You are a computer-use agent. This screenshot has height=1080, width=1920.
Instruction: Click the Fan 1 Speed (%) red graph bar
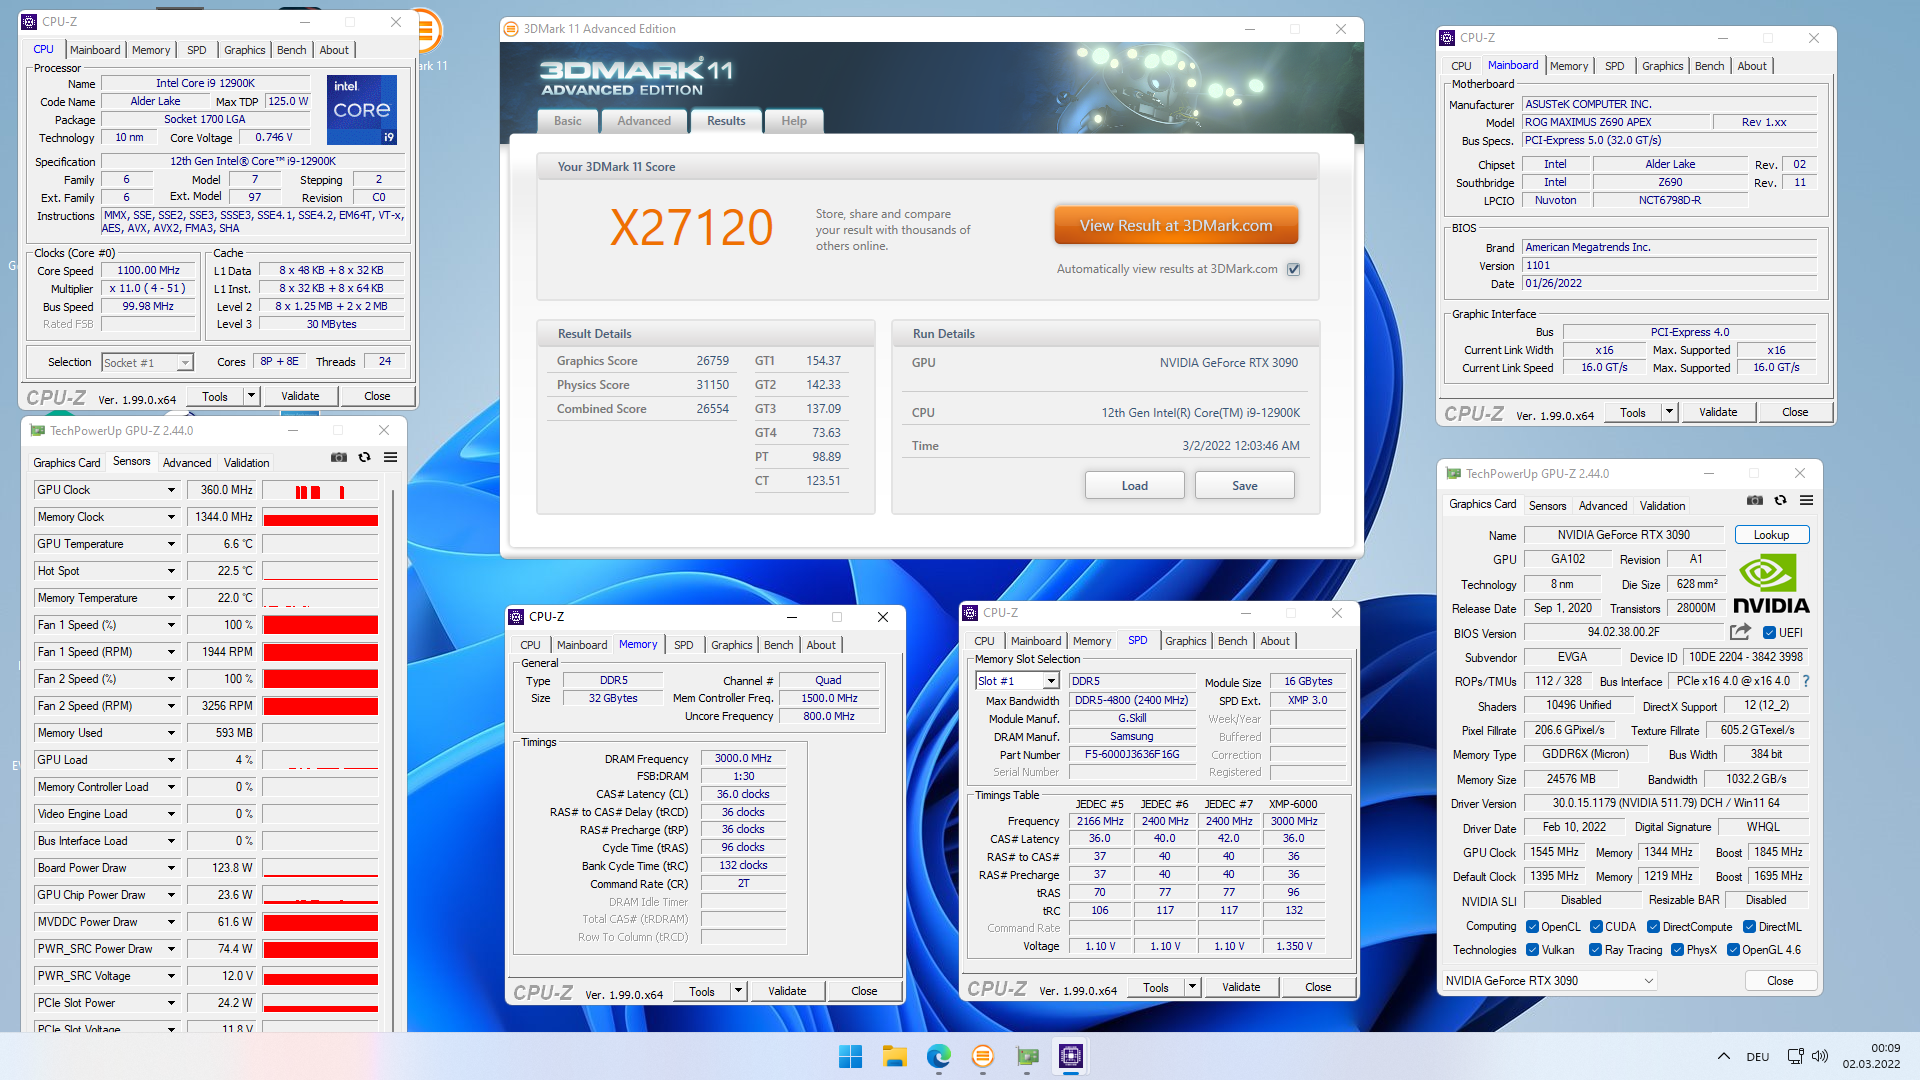tap(321, 625)
